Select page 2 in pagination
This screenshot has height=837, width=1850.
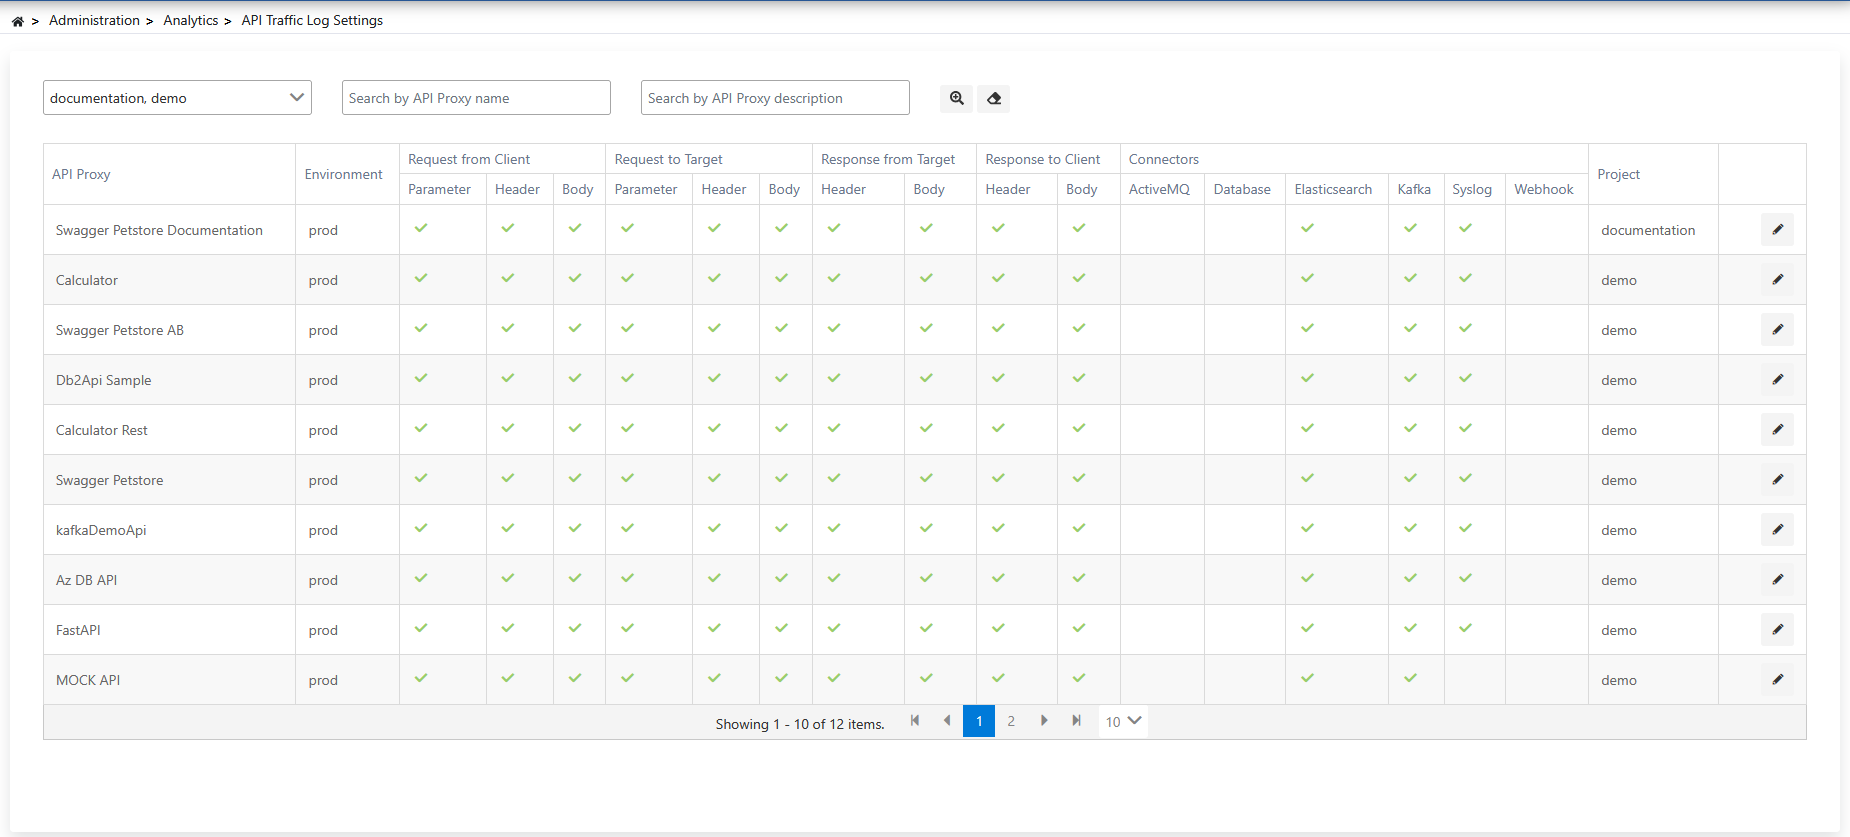coord(1011,721)
